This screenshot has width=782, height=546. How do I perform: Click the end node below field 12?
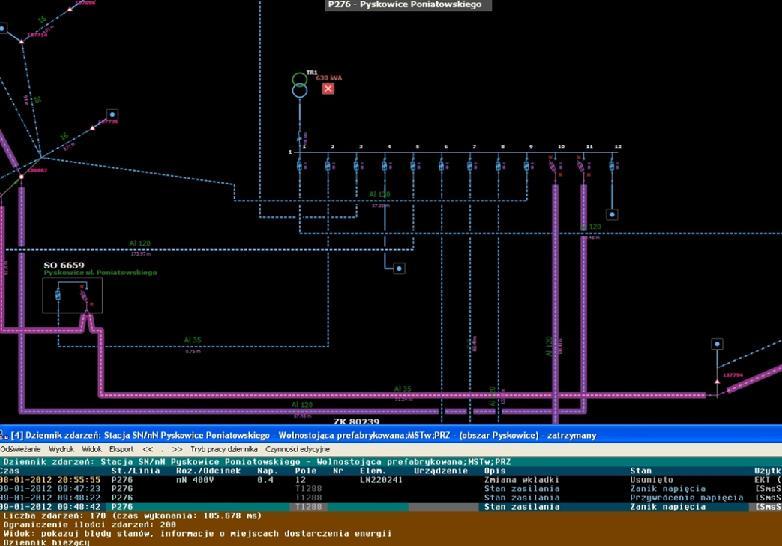(x=612, y=215)
